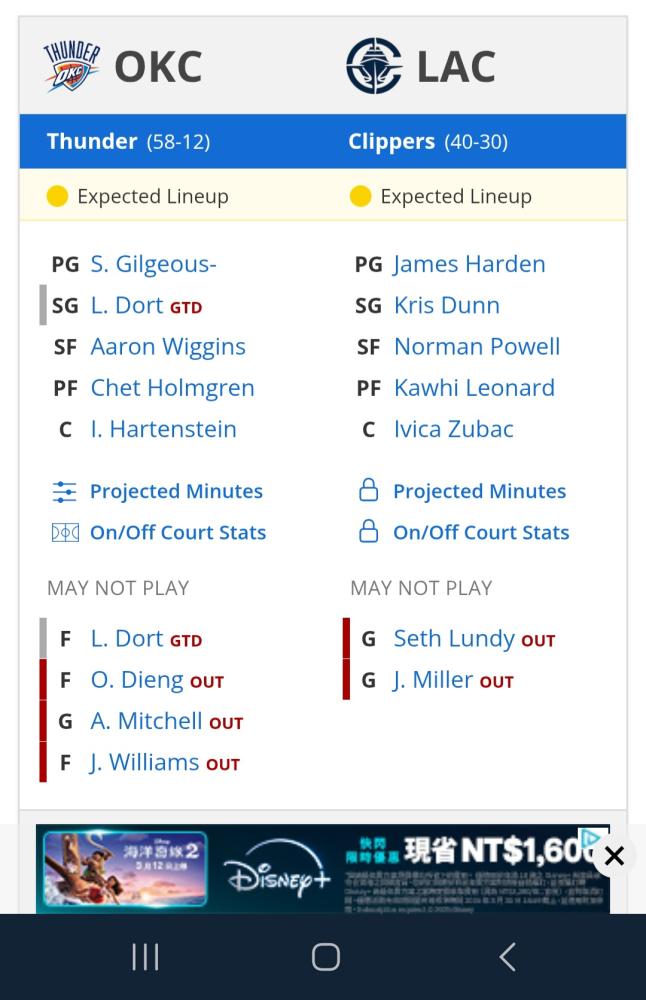Close the Disney+ ad banner

pos(614,856)
